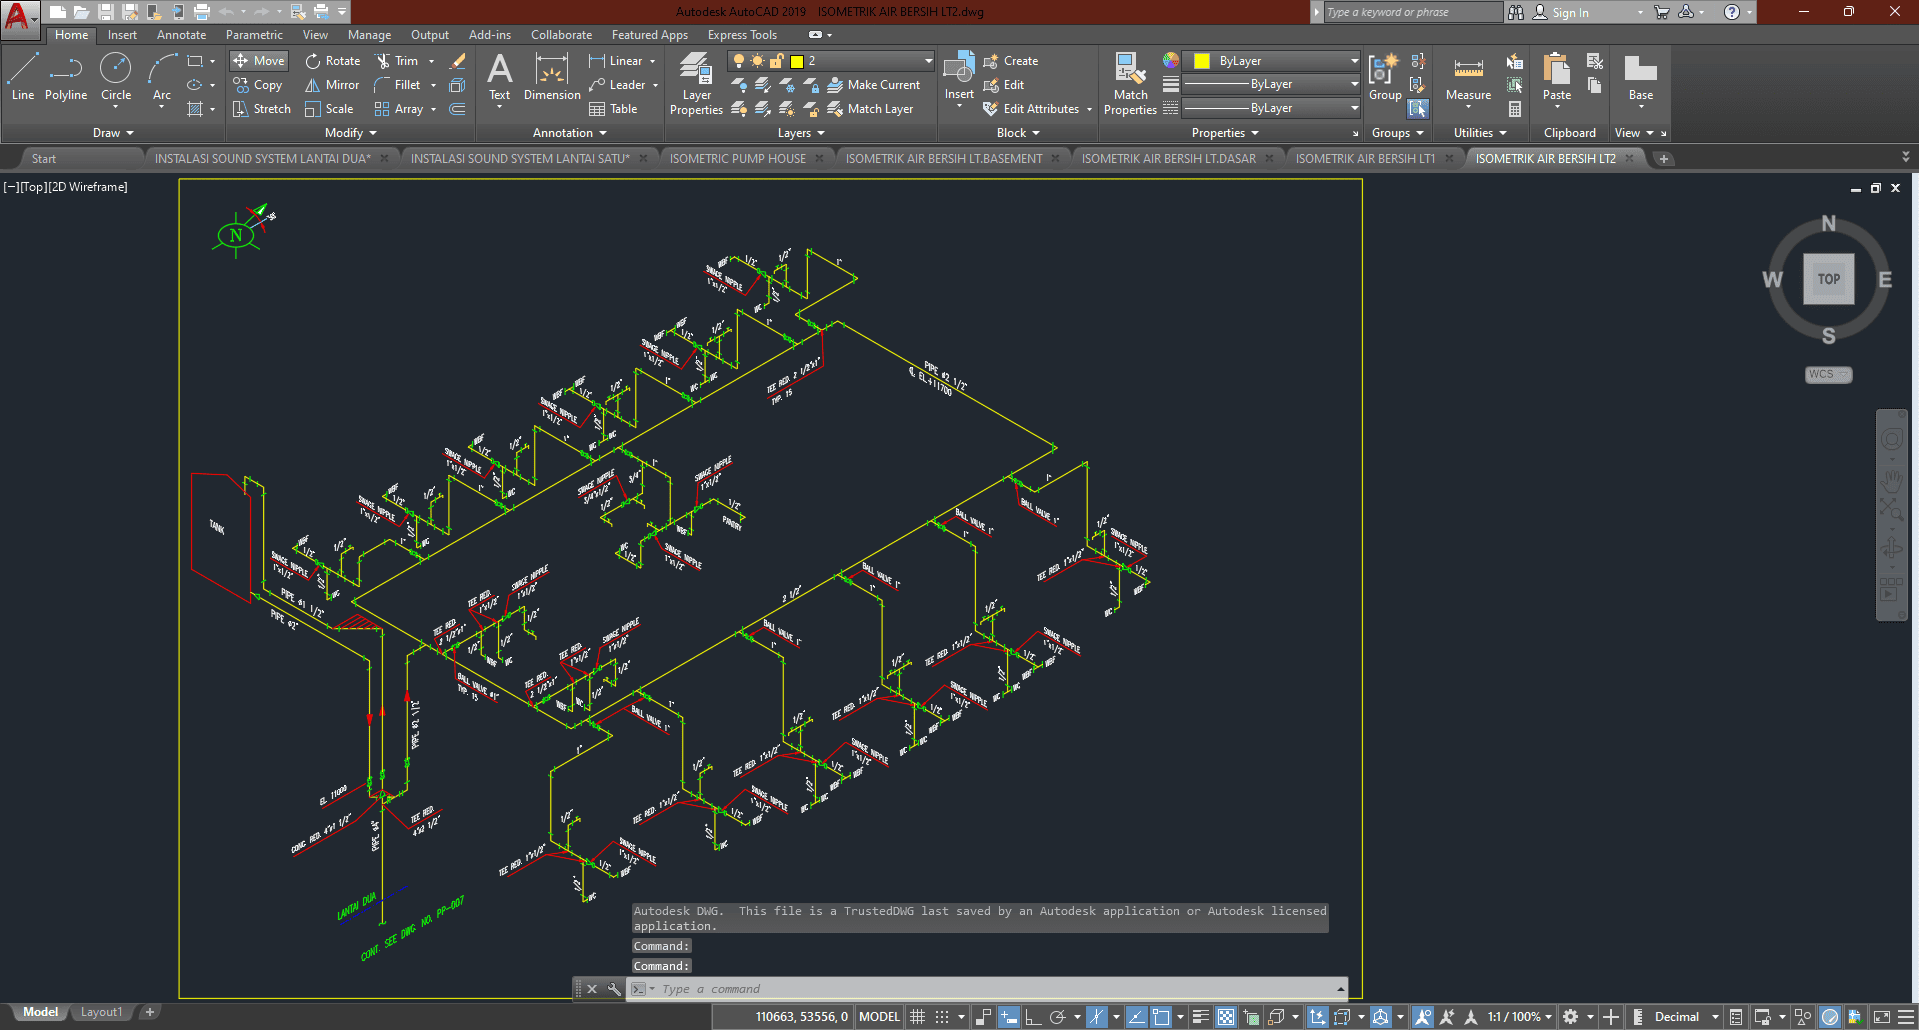The width and height of the screenshot is (1919, 1030).
Task: Toggle the drawing grid display
Action: point(917,1017)
